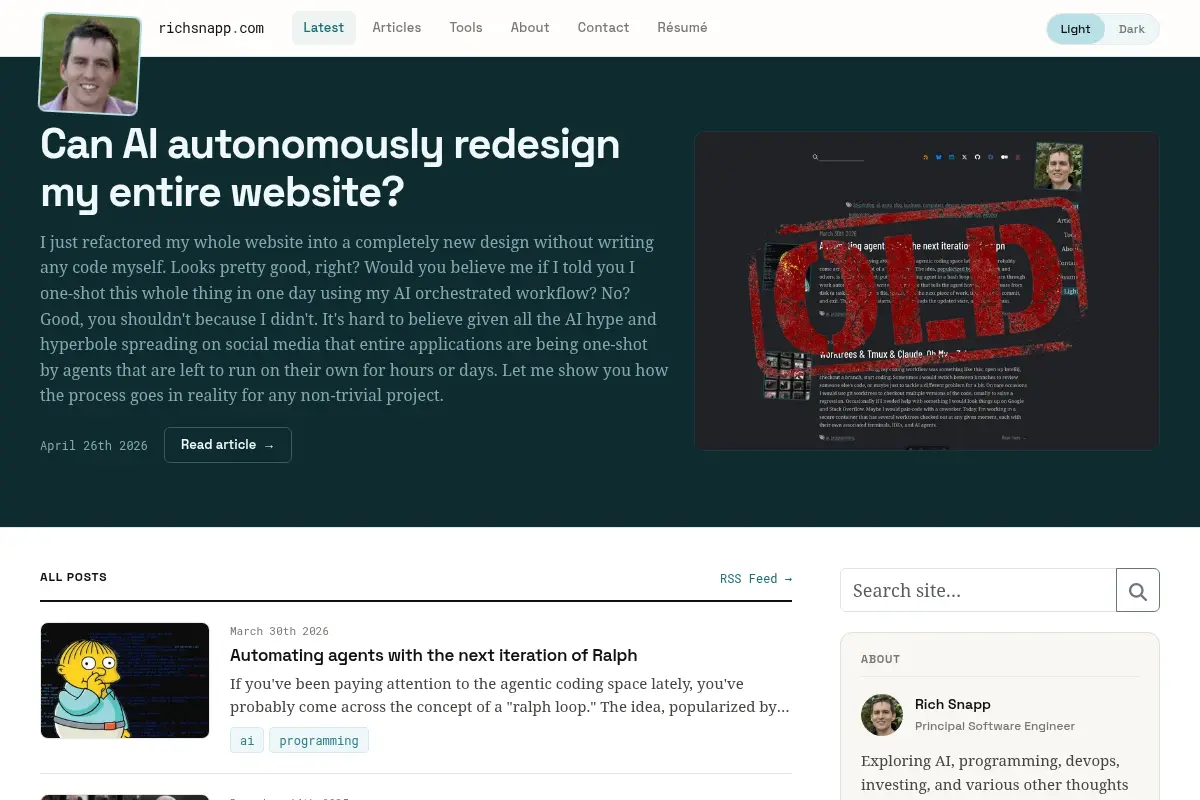
Task: Go to the Articles page
Action: (397, 28)
